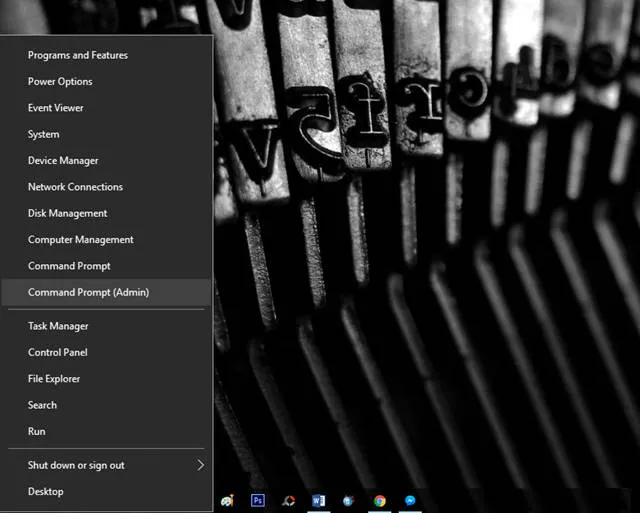Open Task Manager
Viewport: 640px width, 513px height.
tap(106, 326)
